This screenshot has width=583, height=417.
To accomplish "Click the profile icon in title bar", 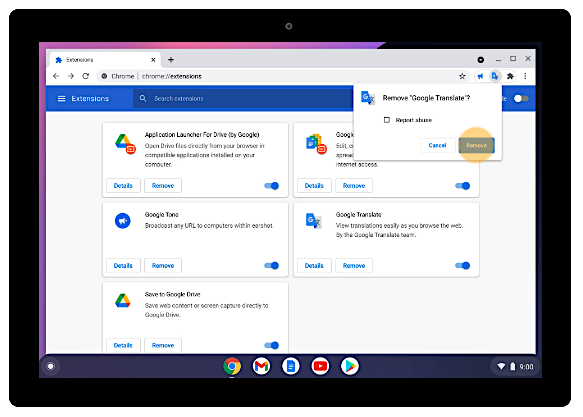I will point(480,59).
